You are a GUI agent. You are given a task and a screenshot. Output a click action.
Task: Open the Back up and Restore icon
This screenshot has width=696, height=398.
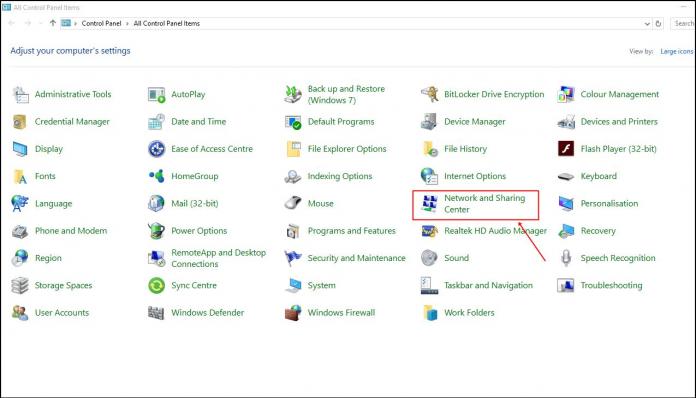293,95
